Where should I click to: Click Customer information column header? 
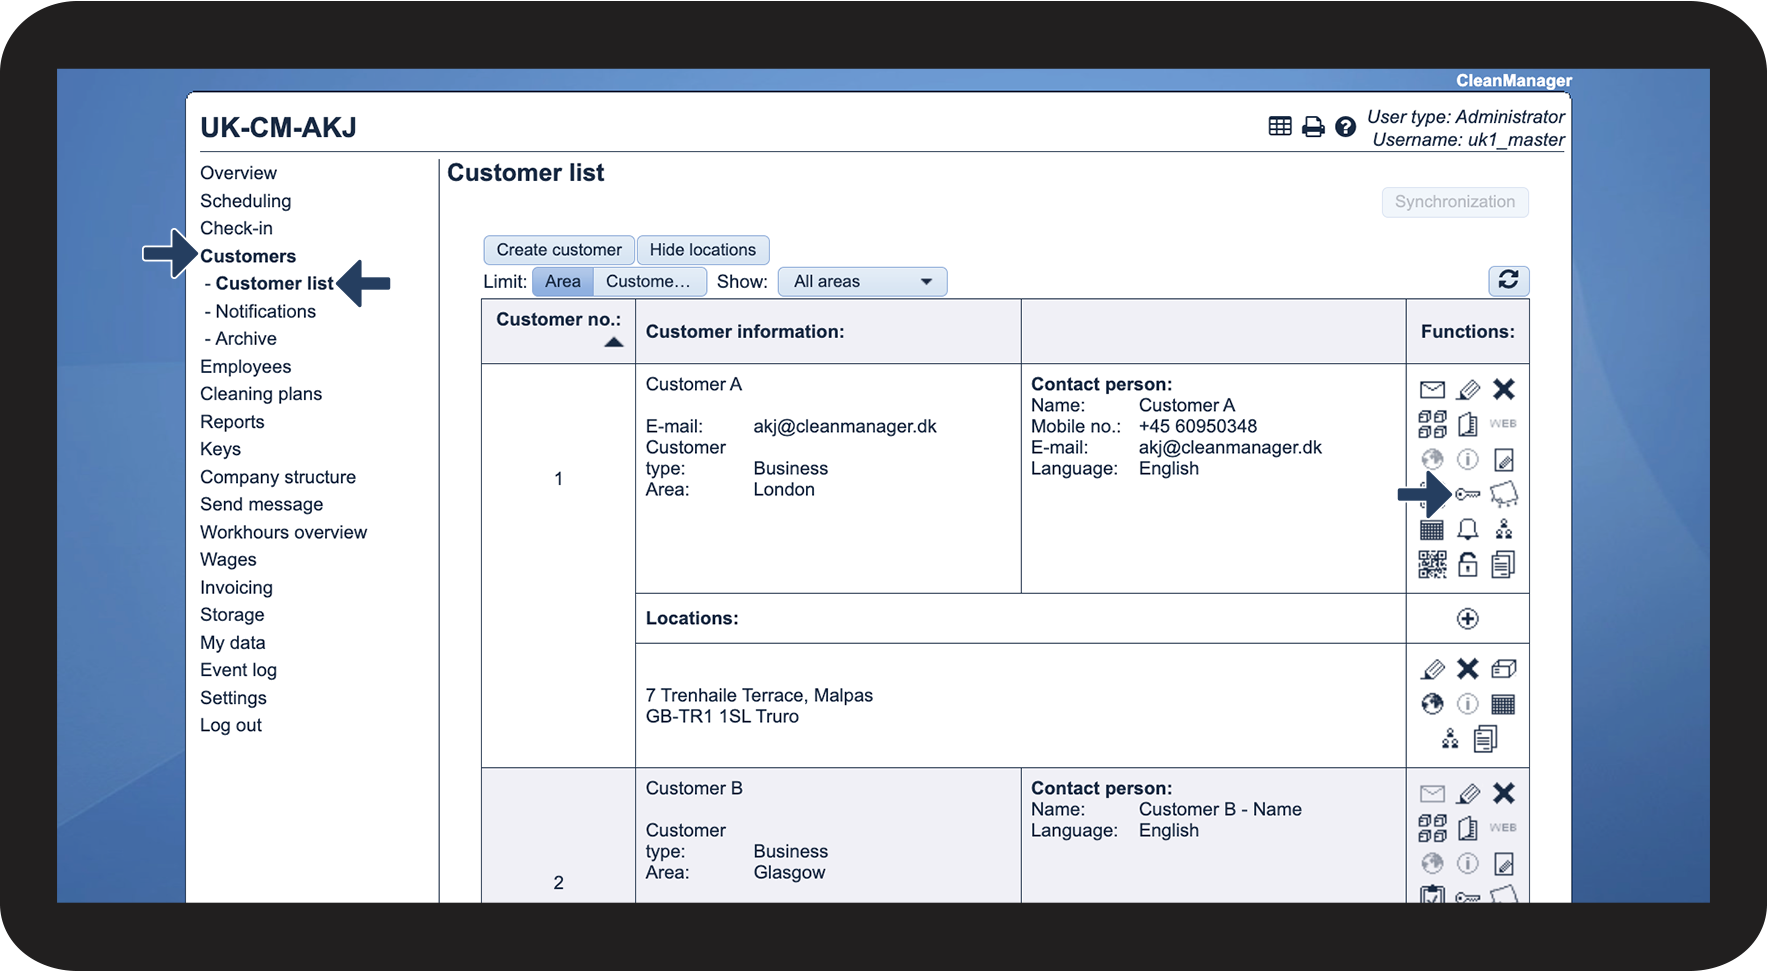745,331
